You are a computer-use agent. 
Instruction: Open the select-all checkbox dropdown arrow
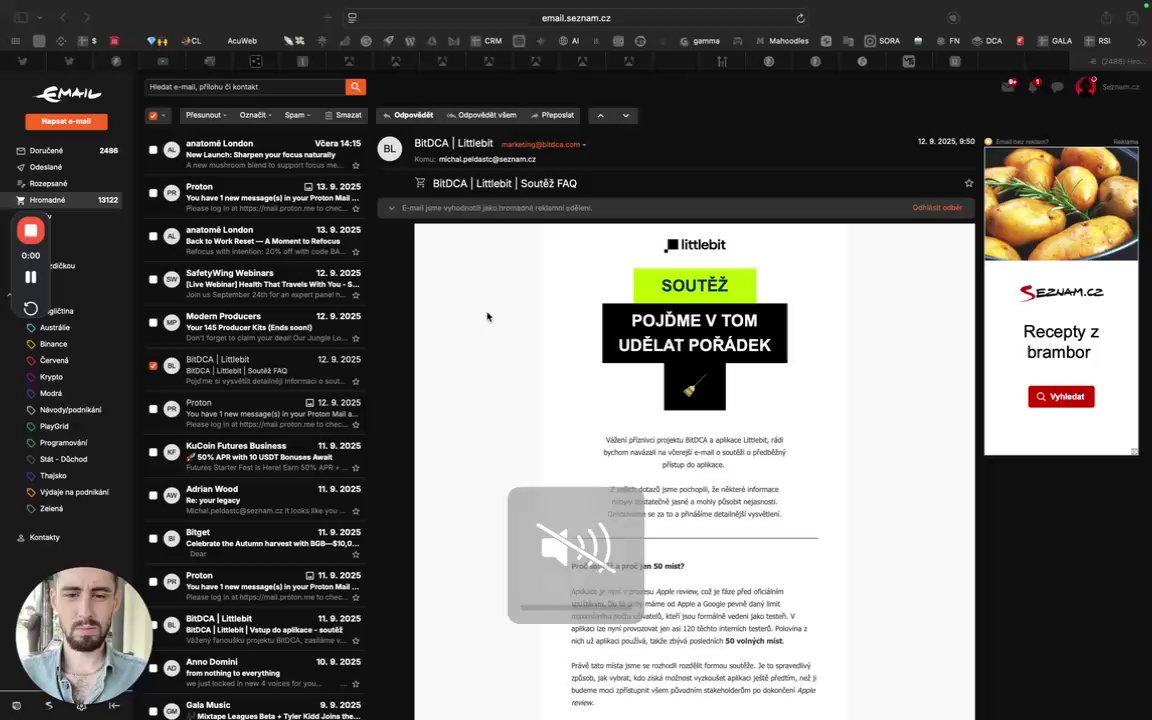pos(163,115)
